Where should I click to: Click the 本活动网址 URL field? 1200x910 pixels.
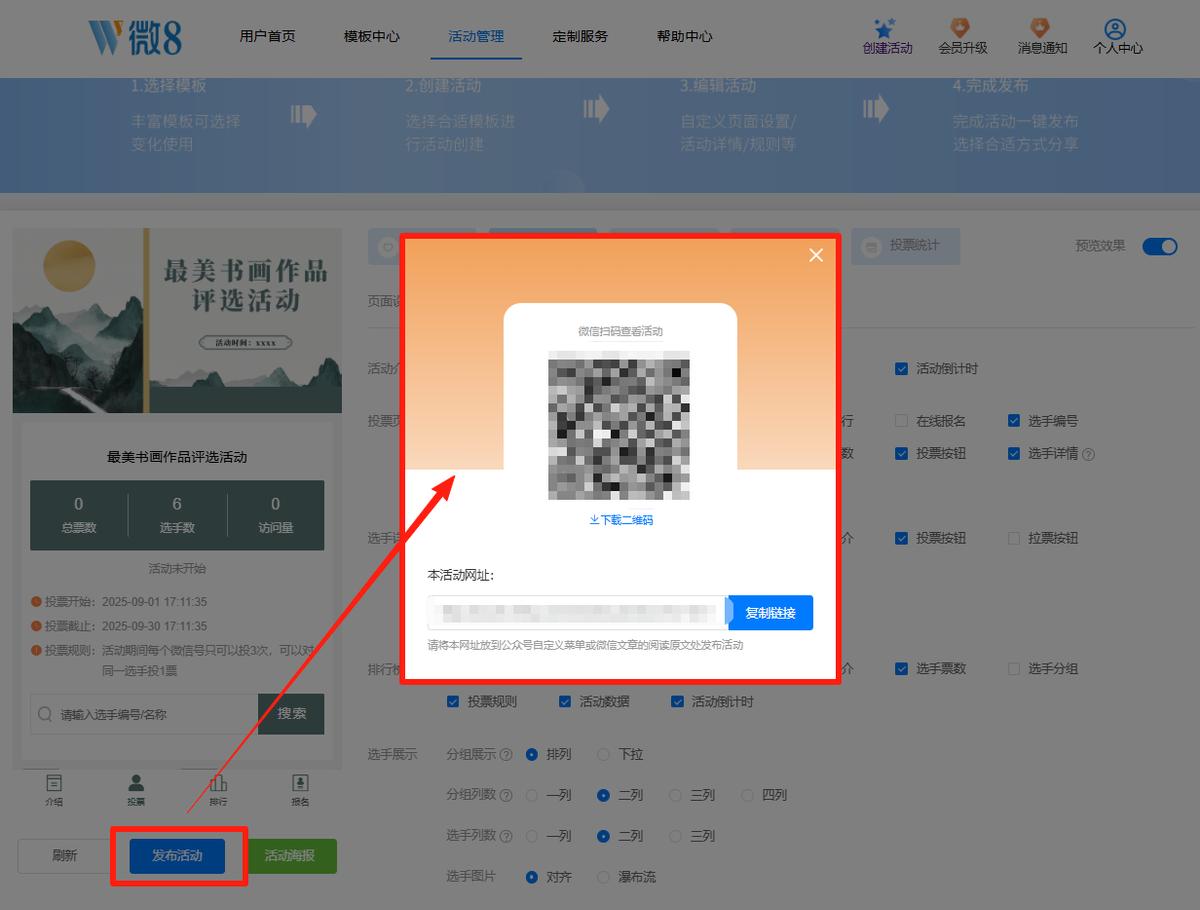[x=577, y=613]
